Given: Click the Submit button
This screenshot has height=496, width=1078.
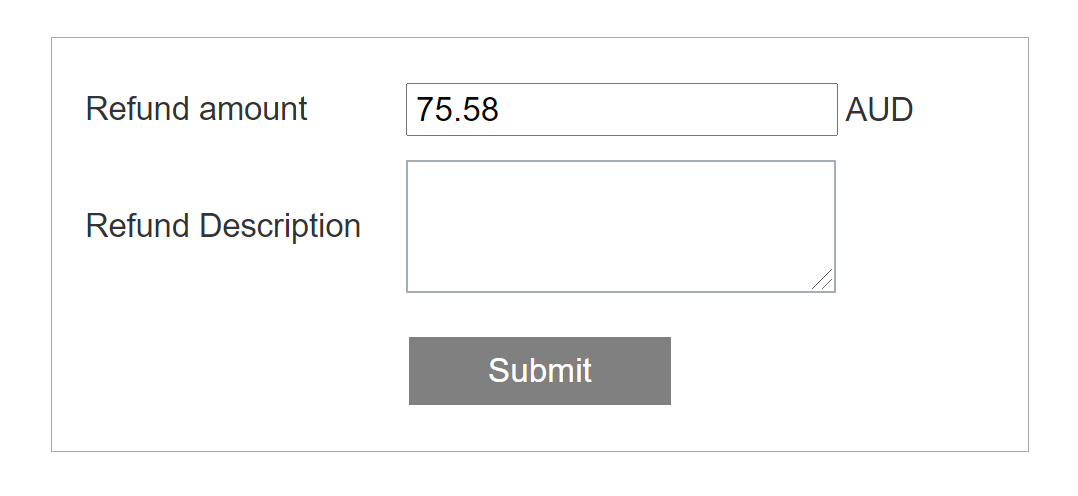Looking at the screenshot, I should 539,371.
